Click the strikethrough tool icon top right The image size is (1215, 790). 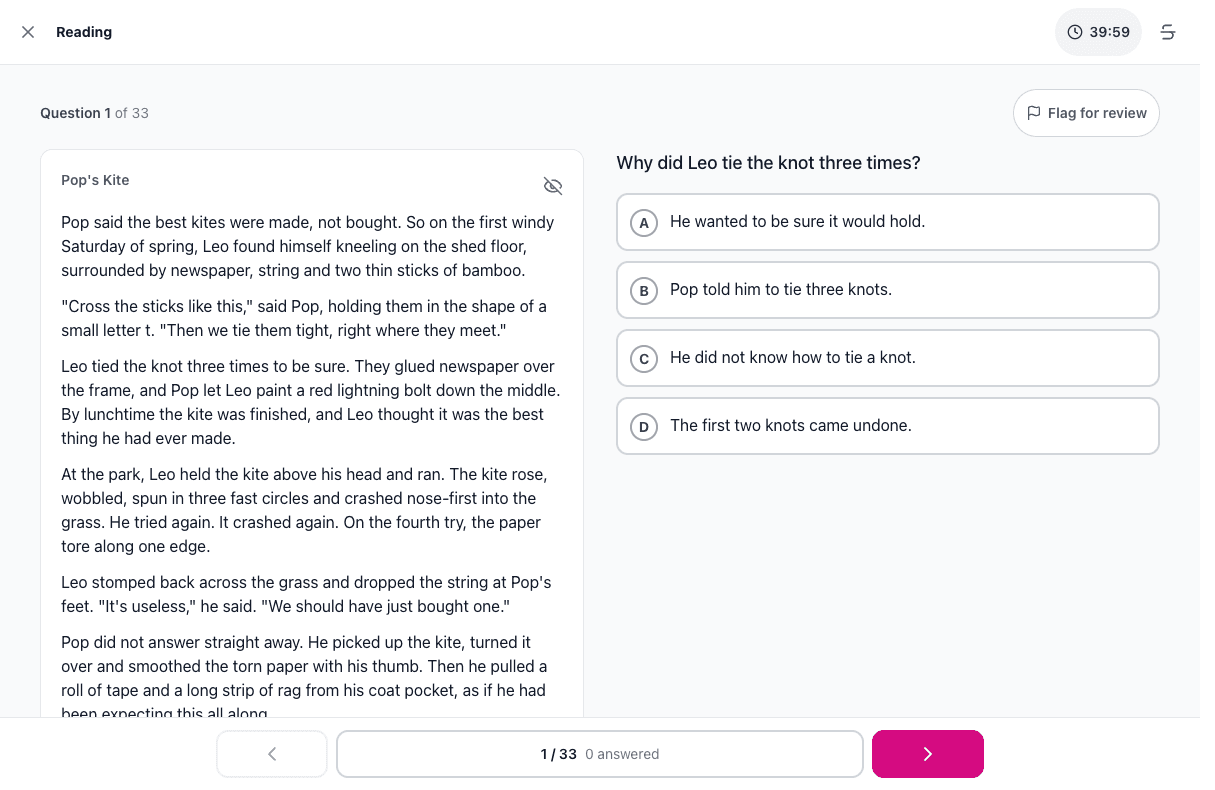tap(1167, 32)
